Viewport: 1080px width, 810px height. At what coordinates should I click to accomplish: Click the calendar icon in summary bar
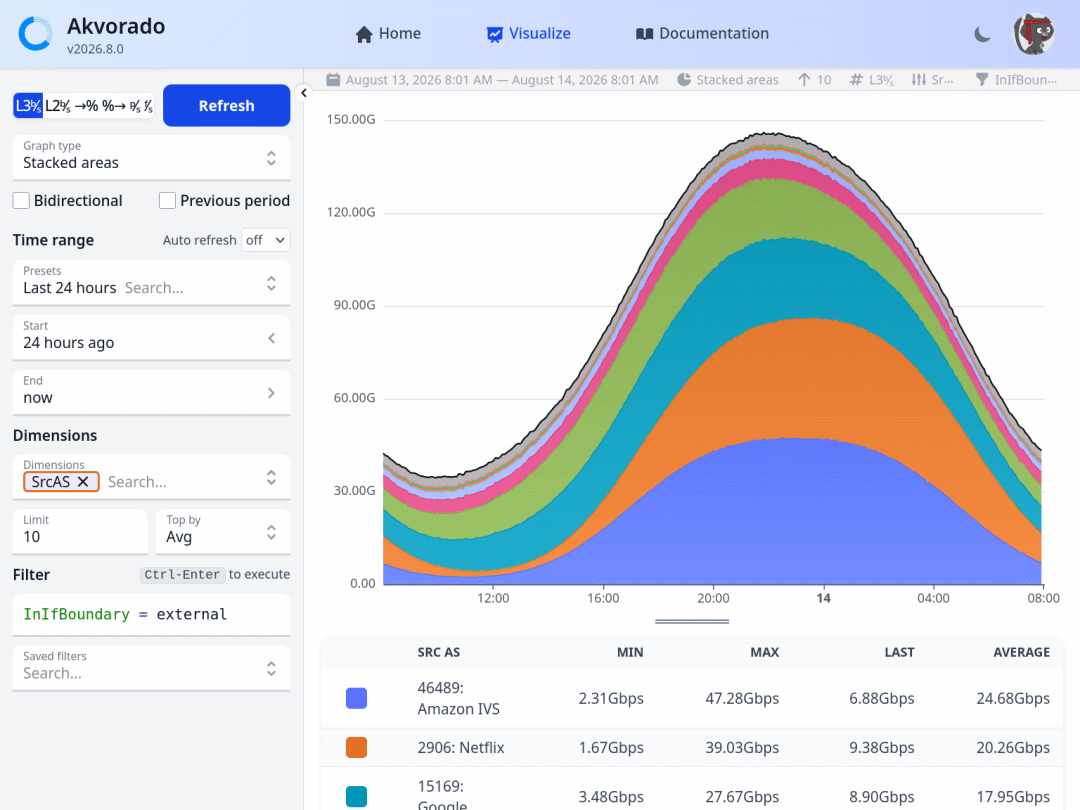pyautogui.click(x=333, y=80)
